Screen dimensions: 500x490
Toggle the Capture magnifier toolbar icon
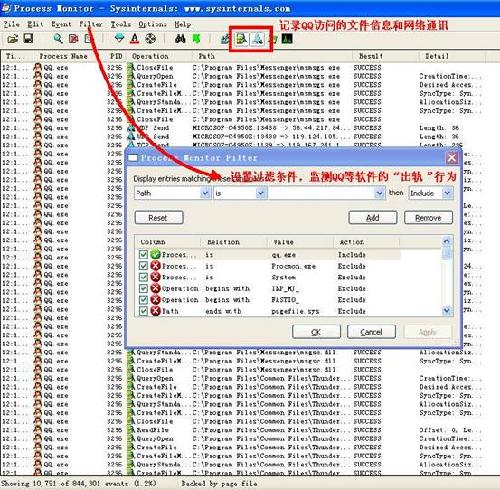tap(58, 39)
